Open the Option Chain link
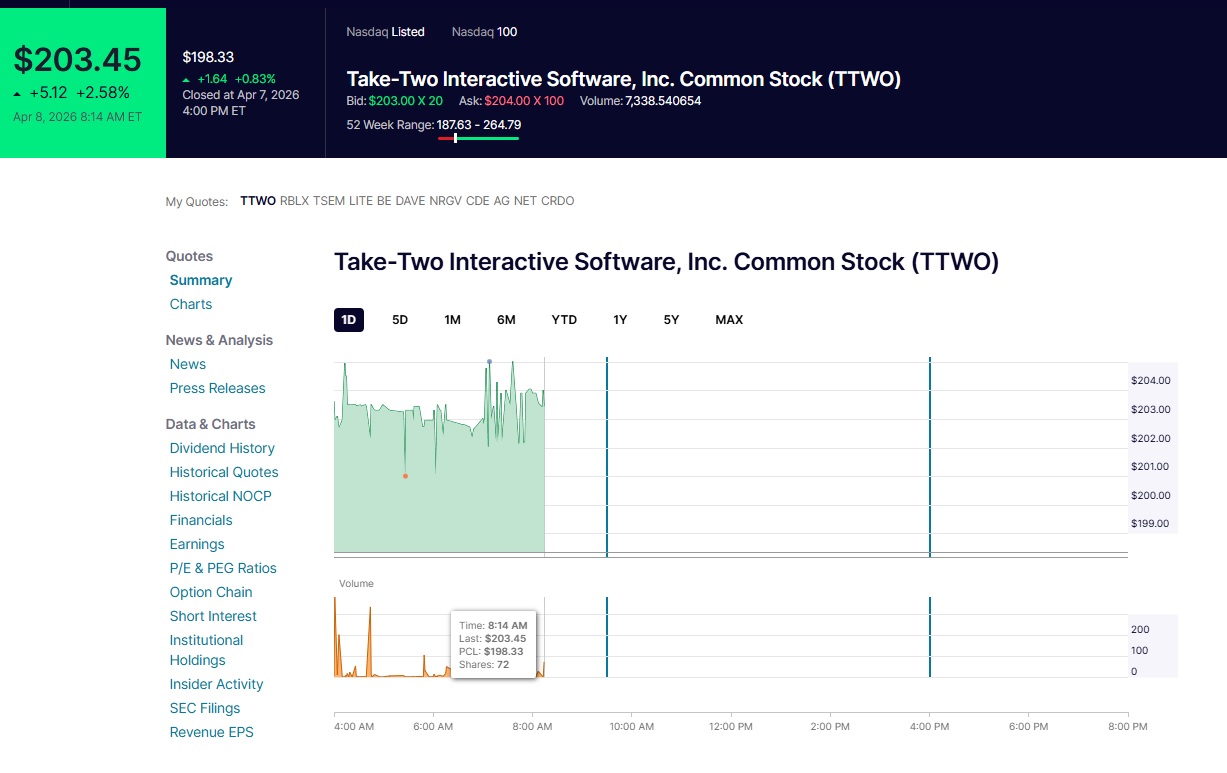The height and width of the screenshot is (773, 1227). click(211, 592)
